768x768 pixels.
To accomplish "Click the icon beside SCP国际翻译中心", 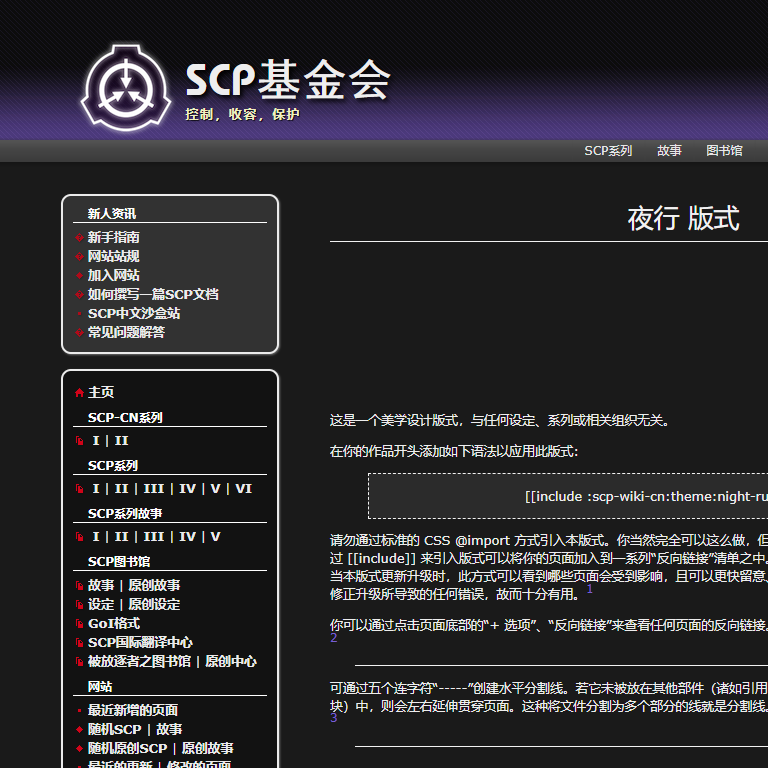I will pyautogui.click(x=80, y=643).
